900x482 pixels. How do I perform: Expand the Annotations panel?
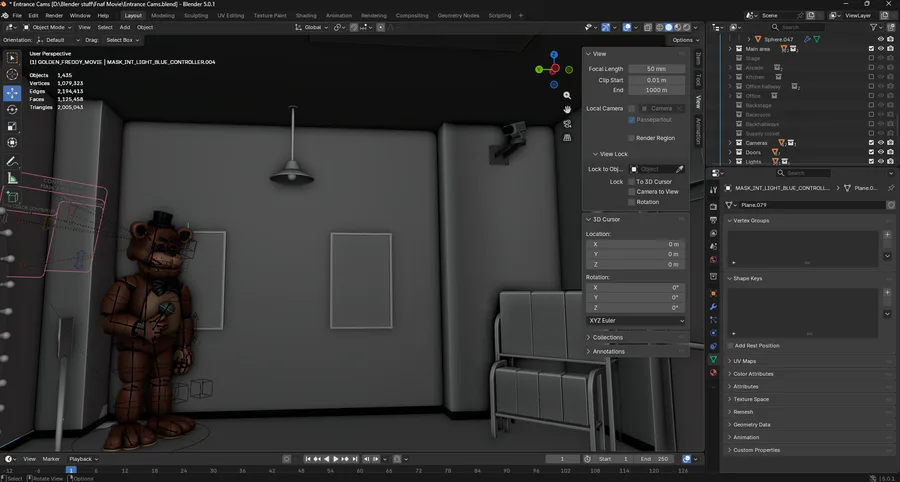608,351
